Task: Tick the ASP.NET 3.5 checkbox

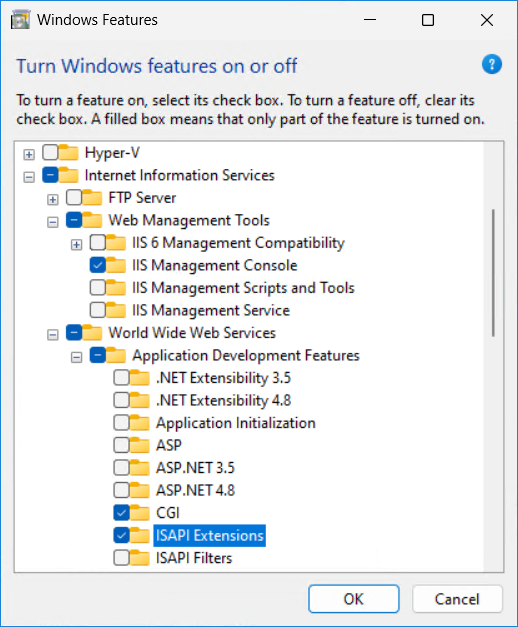Action: pos(121,467)
